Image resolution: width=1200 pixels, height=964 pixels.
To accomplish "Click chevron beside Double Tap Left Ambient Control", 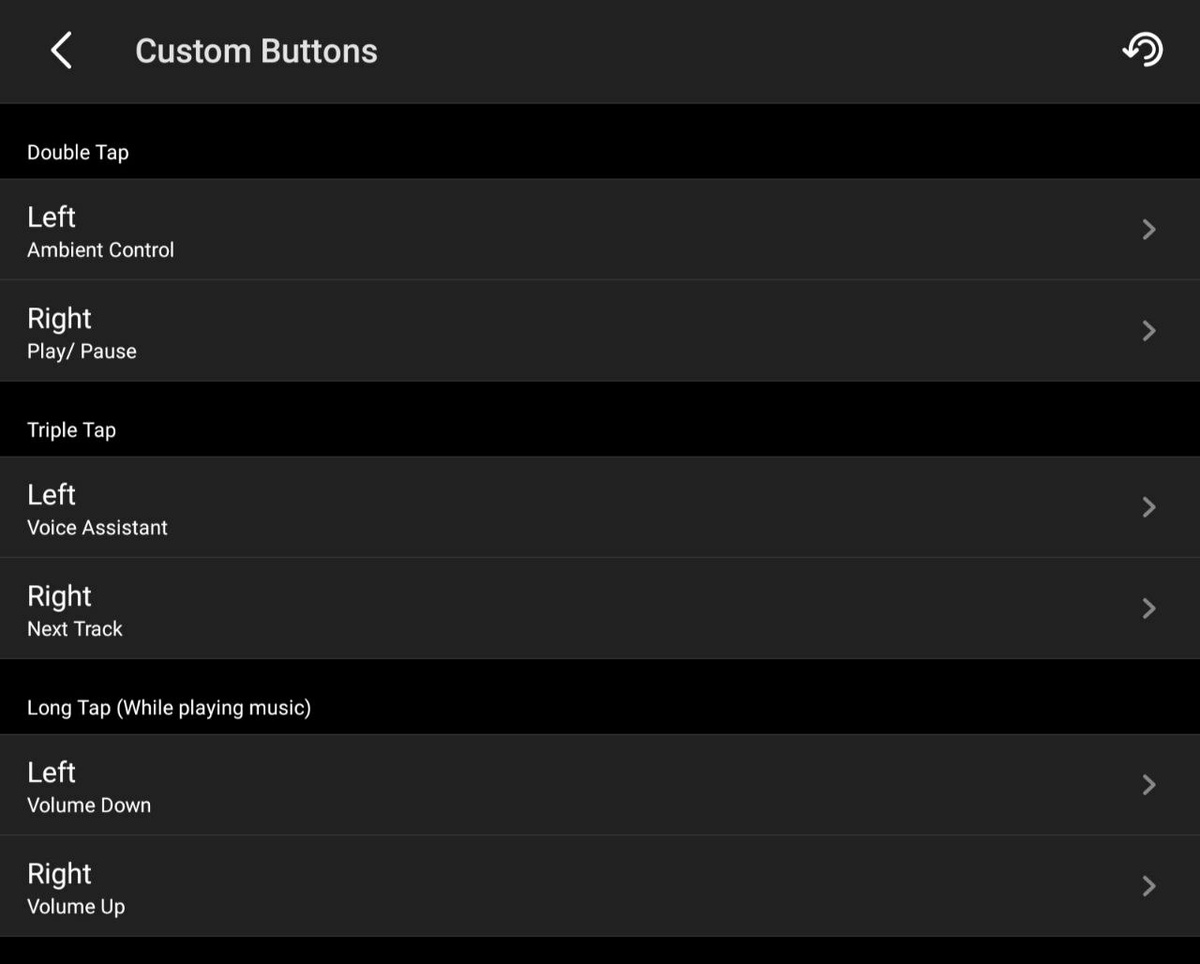I will coord(1149,230).
